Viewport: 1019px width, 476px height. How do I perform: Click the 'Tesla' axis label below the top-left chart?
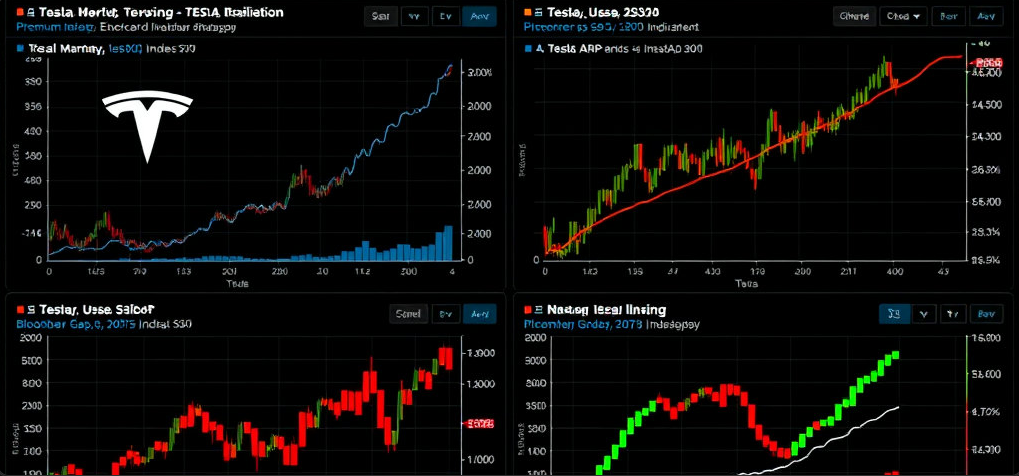point(237,284)
